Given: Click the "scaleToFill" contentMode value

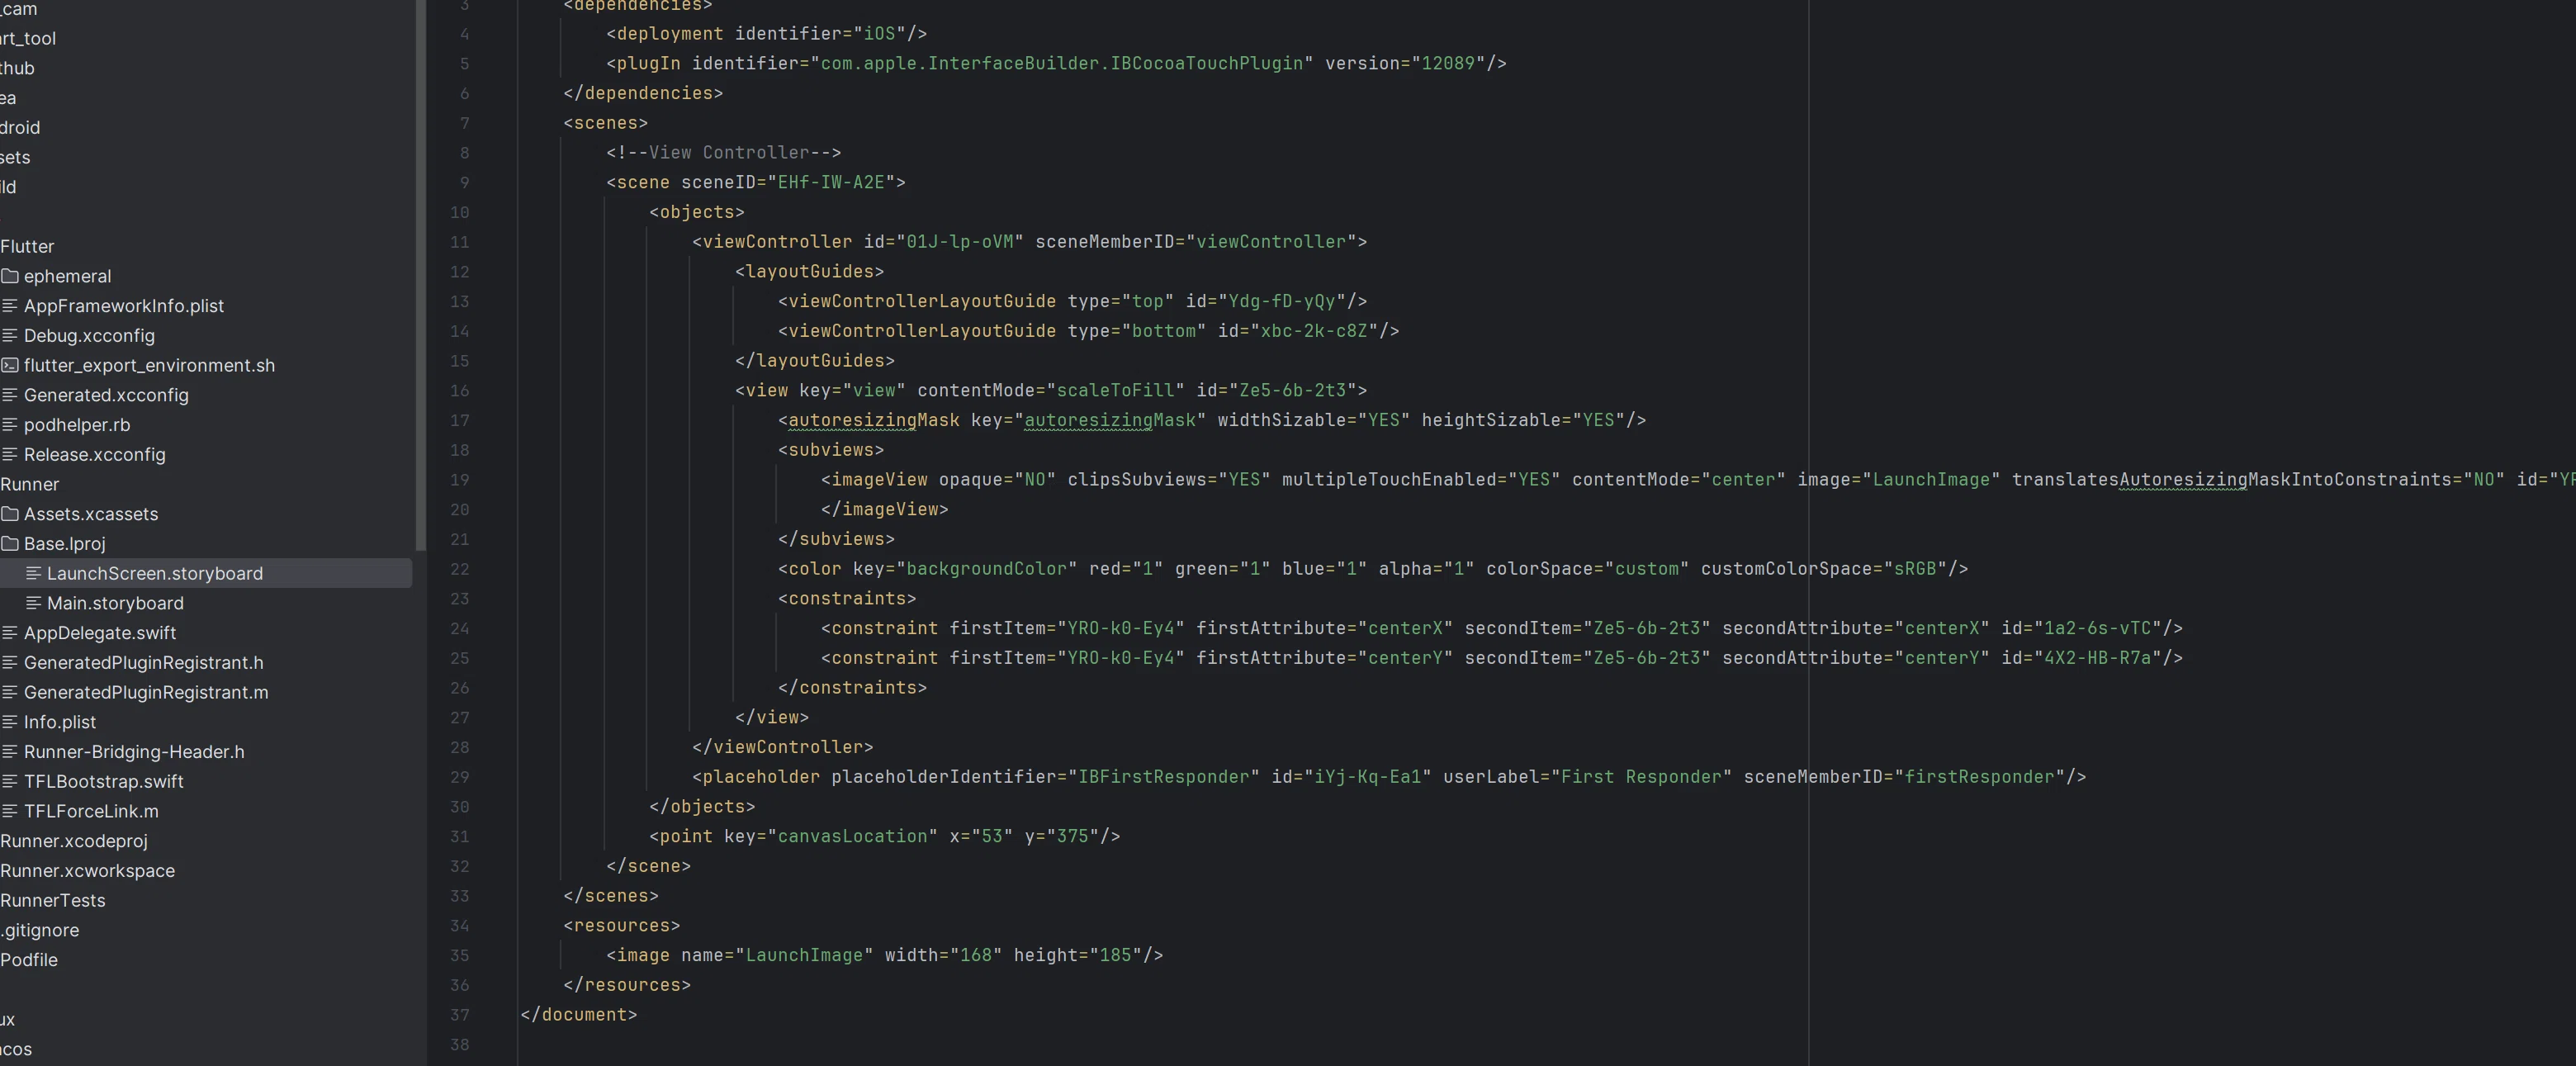Looking at the screenshot, I should click(1115, 390).
